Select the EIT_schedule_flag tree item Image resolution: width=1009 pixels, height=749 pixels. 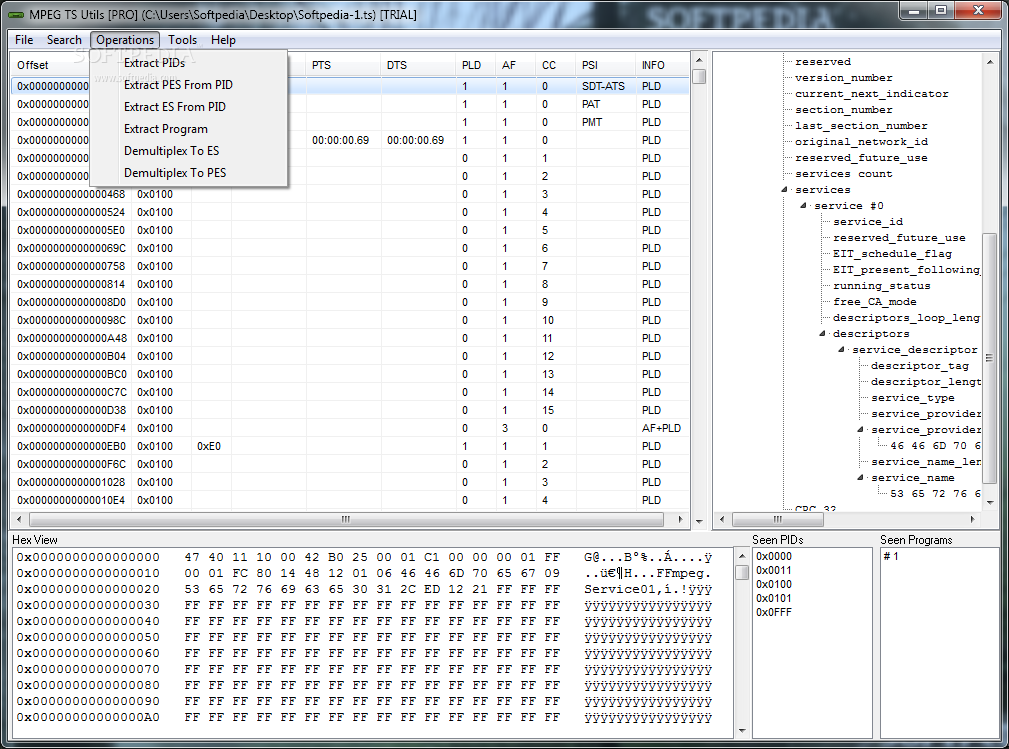tap(892, 254)
